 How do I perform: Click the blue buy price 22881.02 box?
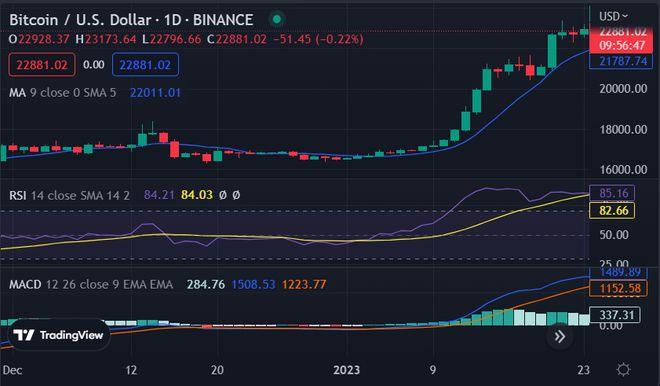point(145,65)
